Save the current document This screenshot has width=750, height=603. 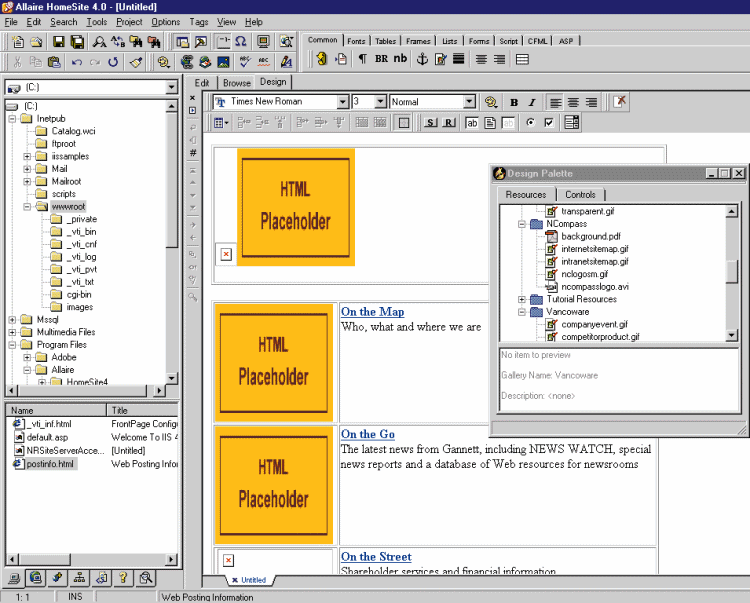click(59, 42)
